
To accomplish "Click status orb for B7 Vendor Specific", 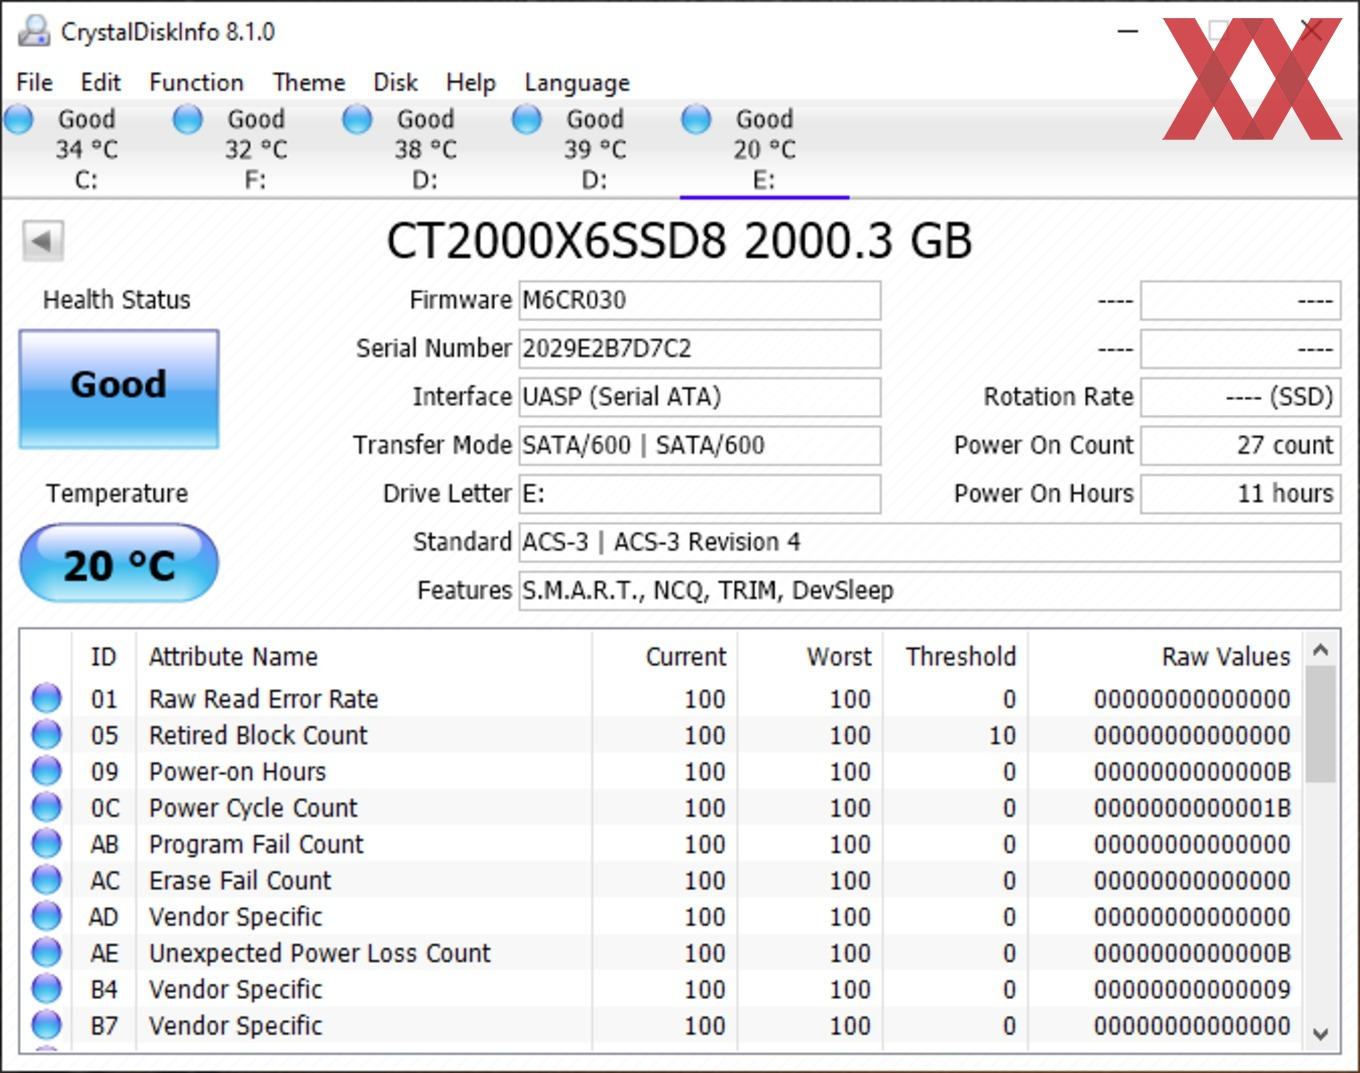I will point(46,1025).
